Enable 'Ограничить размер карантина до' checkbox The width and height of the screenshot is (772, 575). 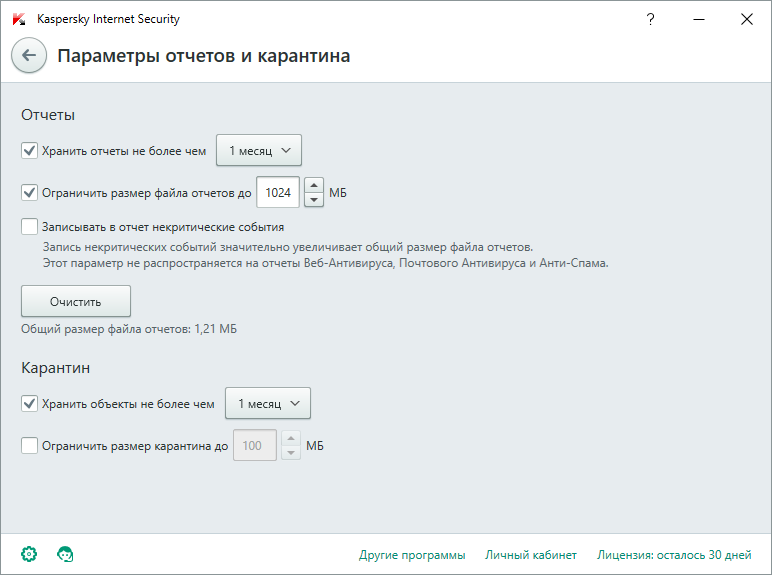[x=30, y=446]
